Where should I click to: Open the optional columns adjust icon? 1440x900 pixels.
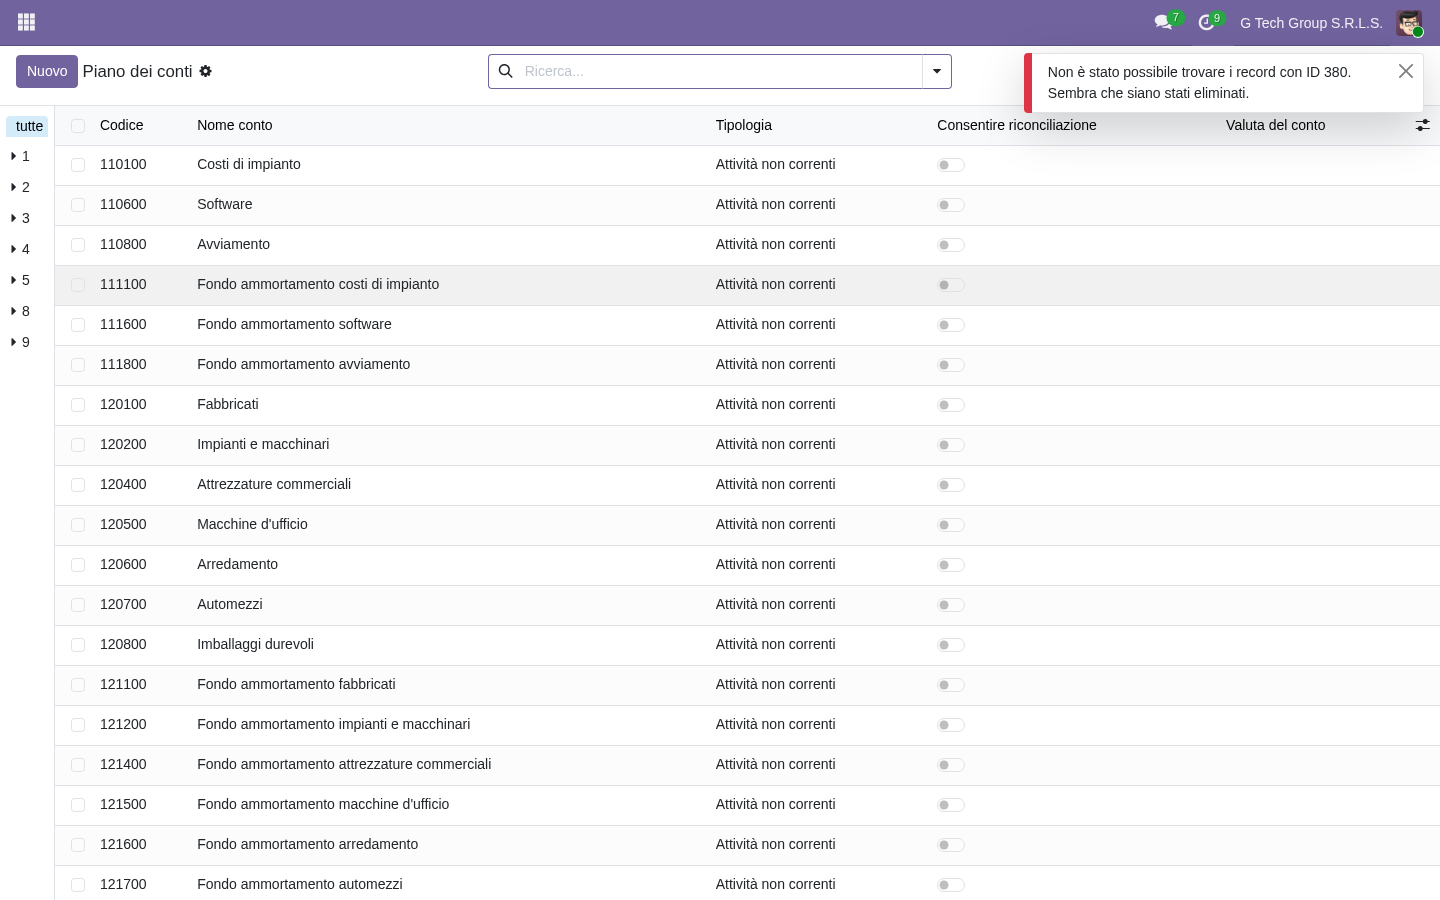[x=1422, y=125]
